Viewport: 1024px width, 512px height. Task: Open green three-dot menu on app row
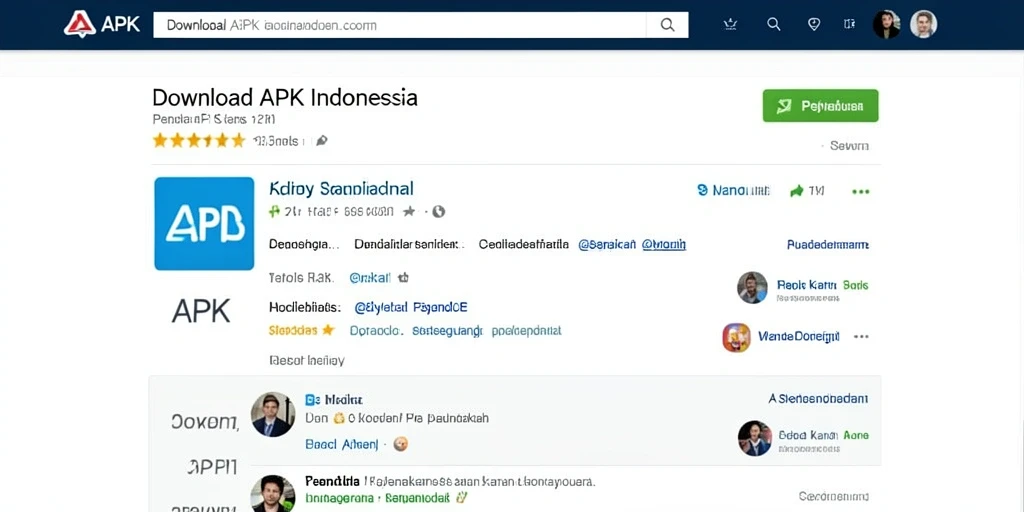tap(861, 191)
